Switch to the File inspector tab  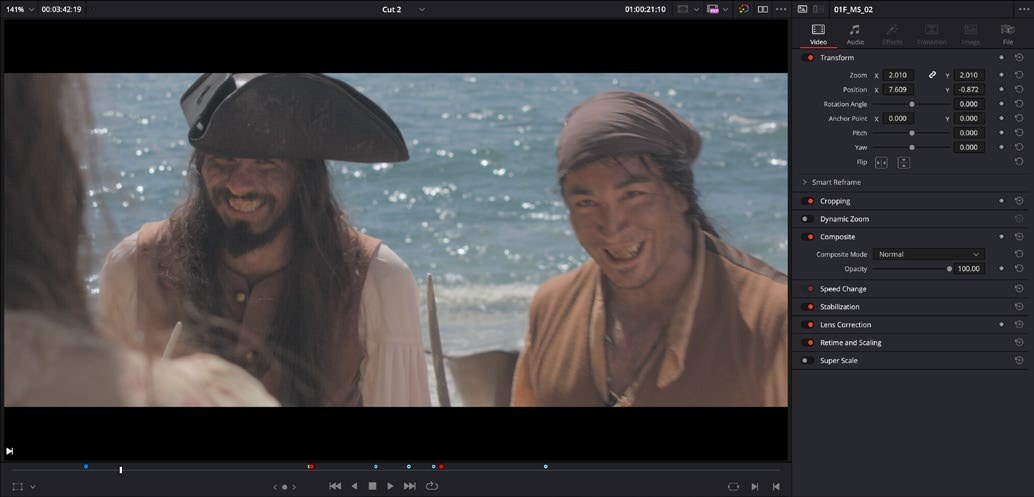pos(1008,35)
